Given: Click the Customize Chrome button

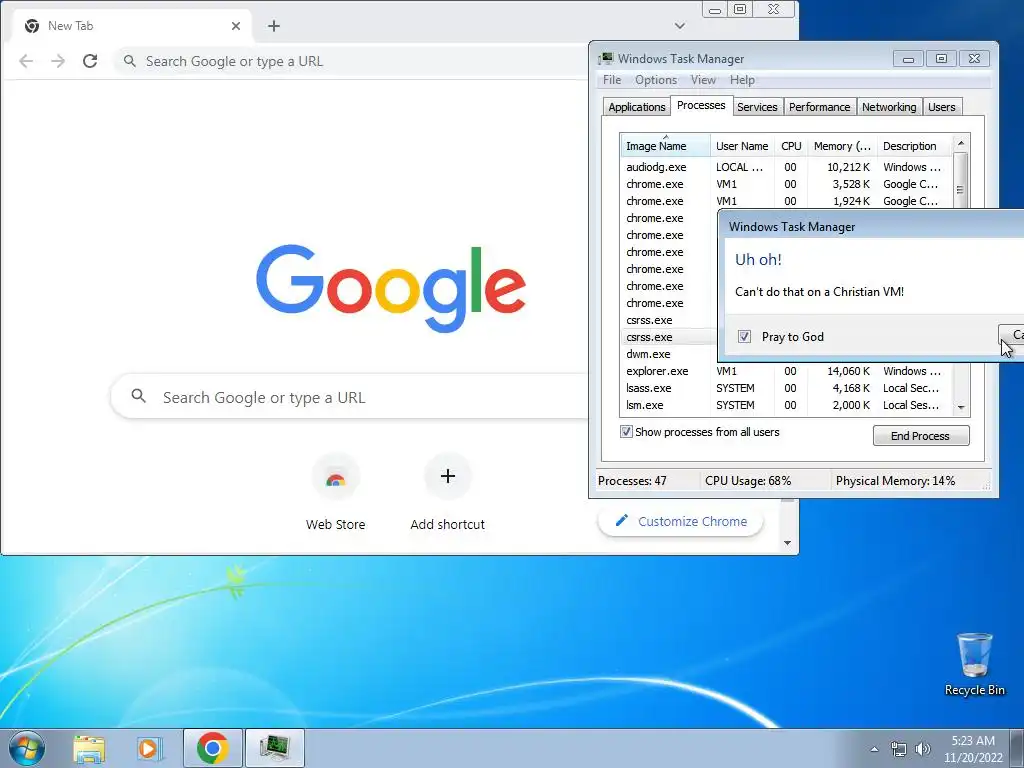Looking at the screenshot, I should click(680, 522).
